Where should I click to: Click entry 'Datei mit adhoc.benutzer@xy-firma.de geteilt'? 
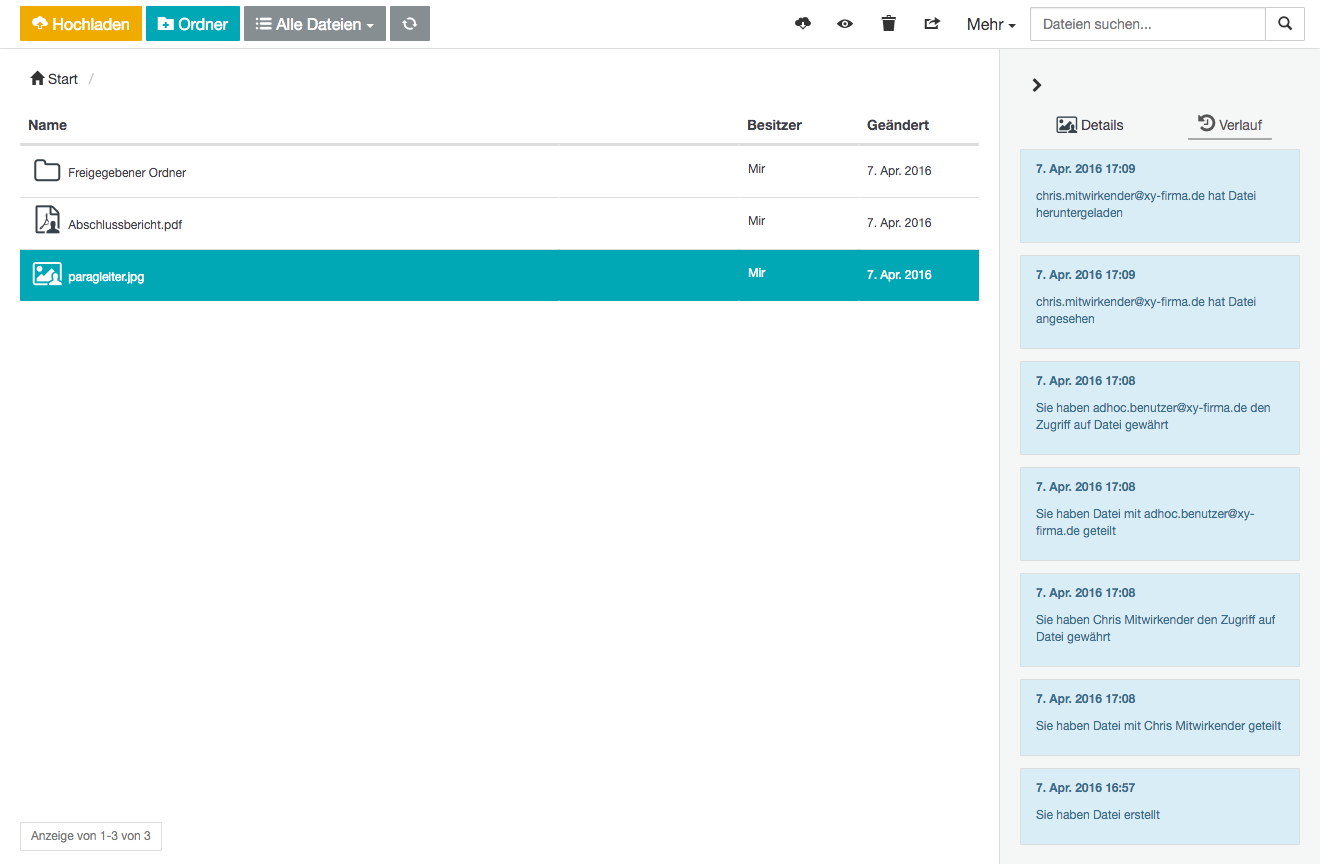(x=1160, y=514)
